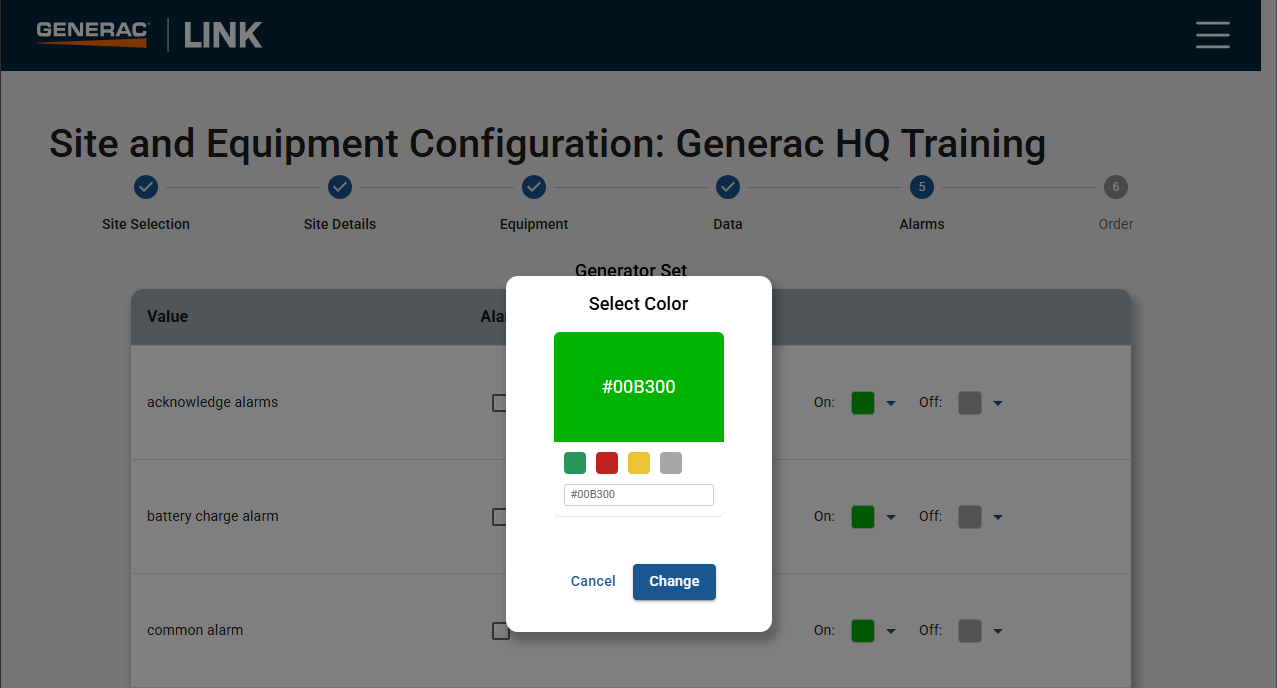The image size is (1277, 688).
Task: Choose the gray color swatch
Action: (x=671, y=463)
